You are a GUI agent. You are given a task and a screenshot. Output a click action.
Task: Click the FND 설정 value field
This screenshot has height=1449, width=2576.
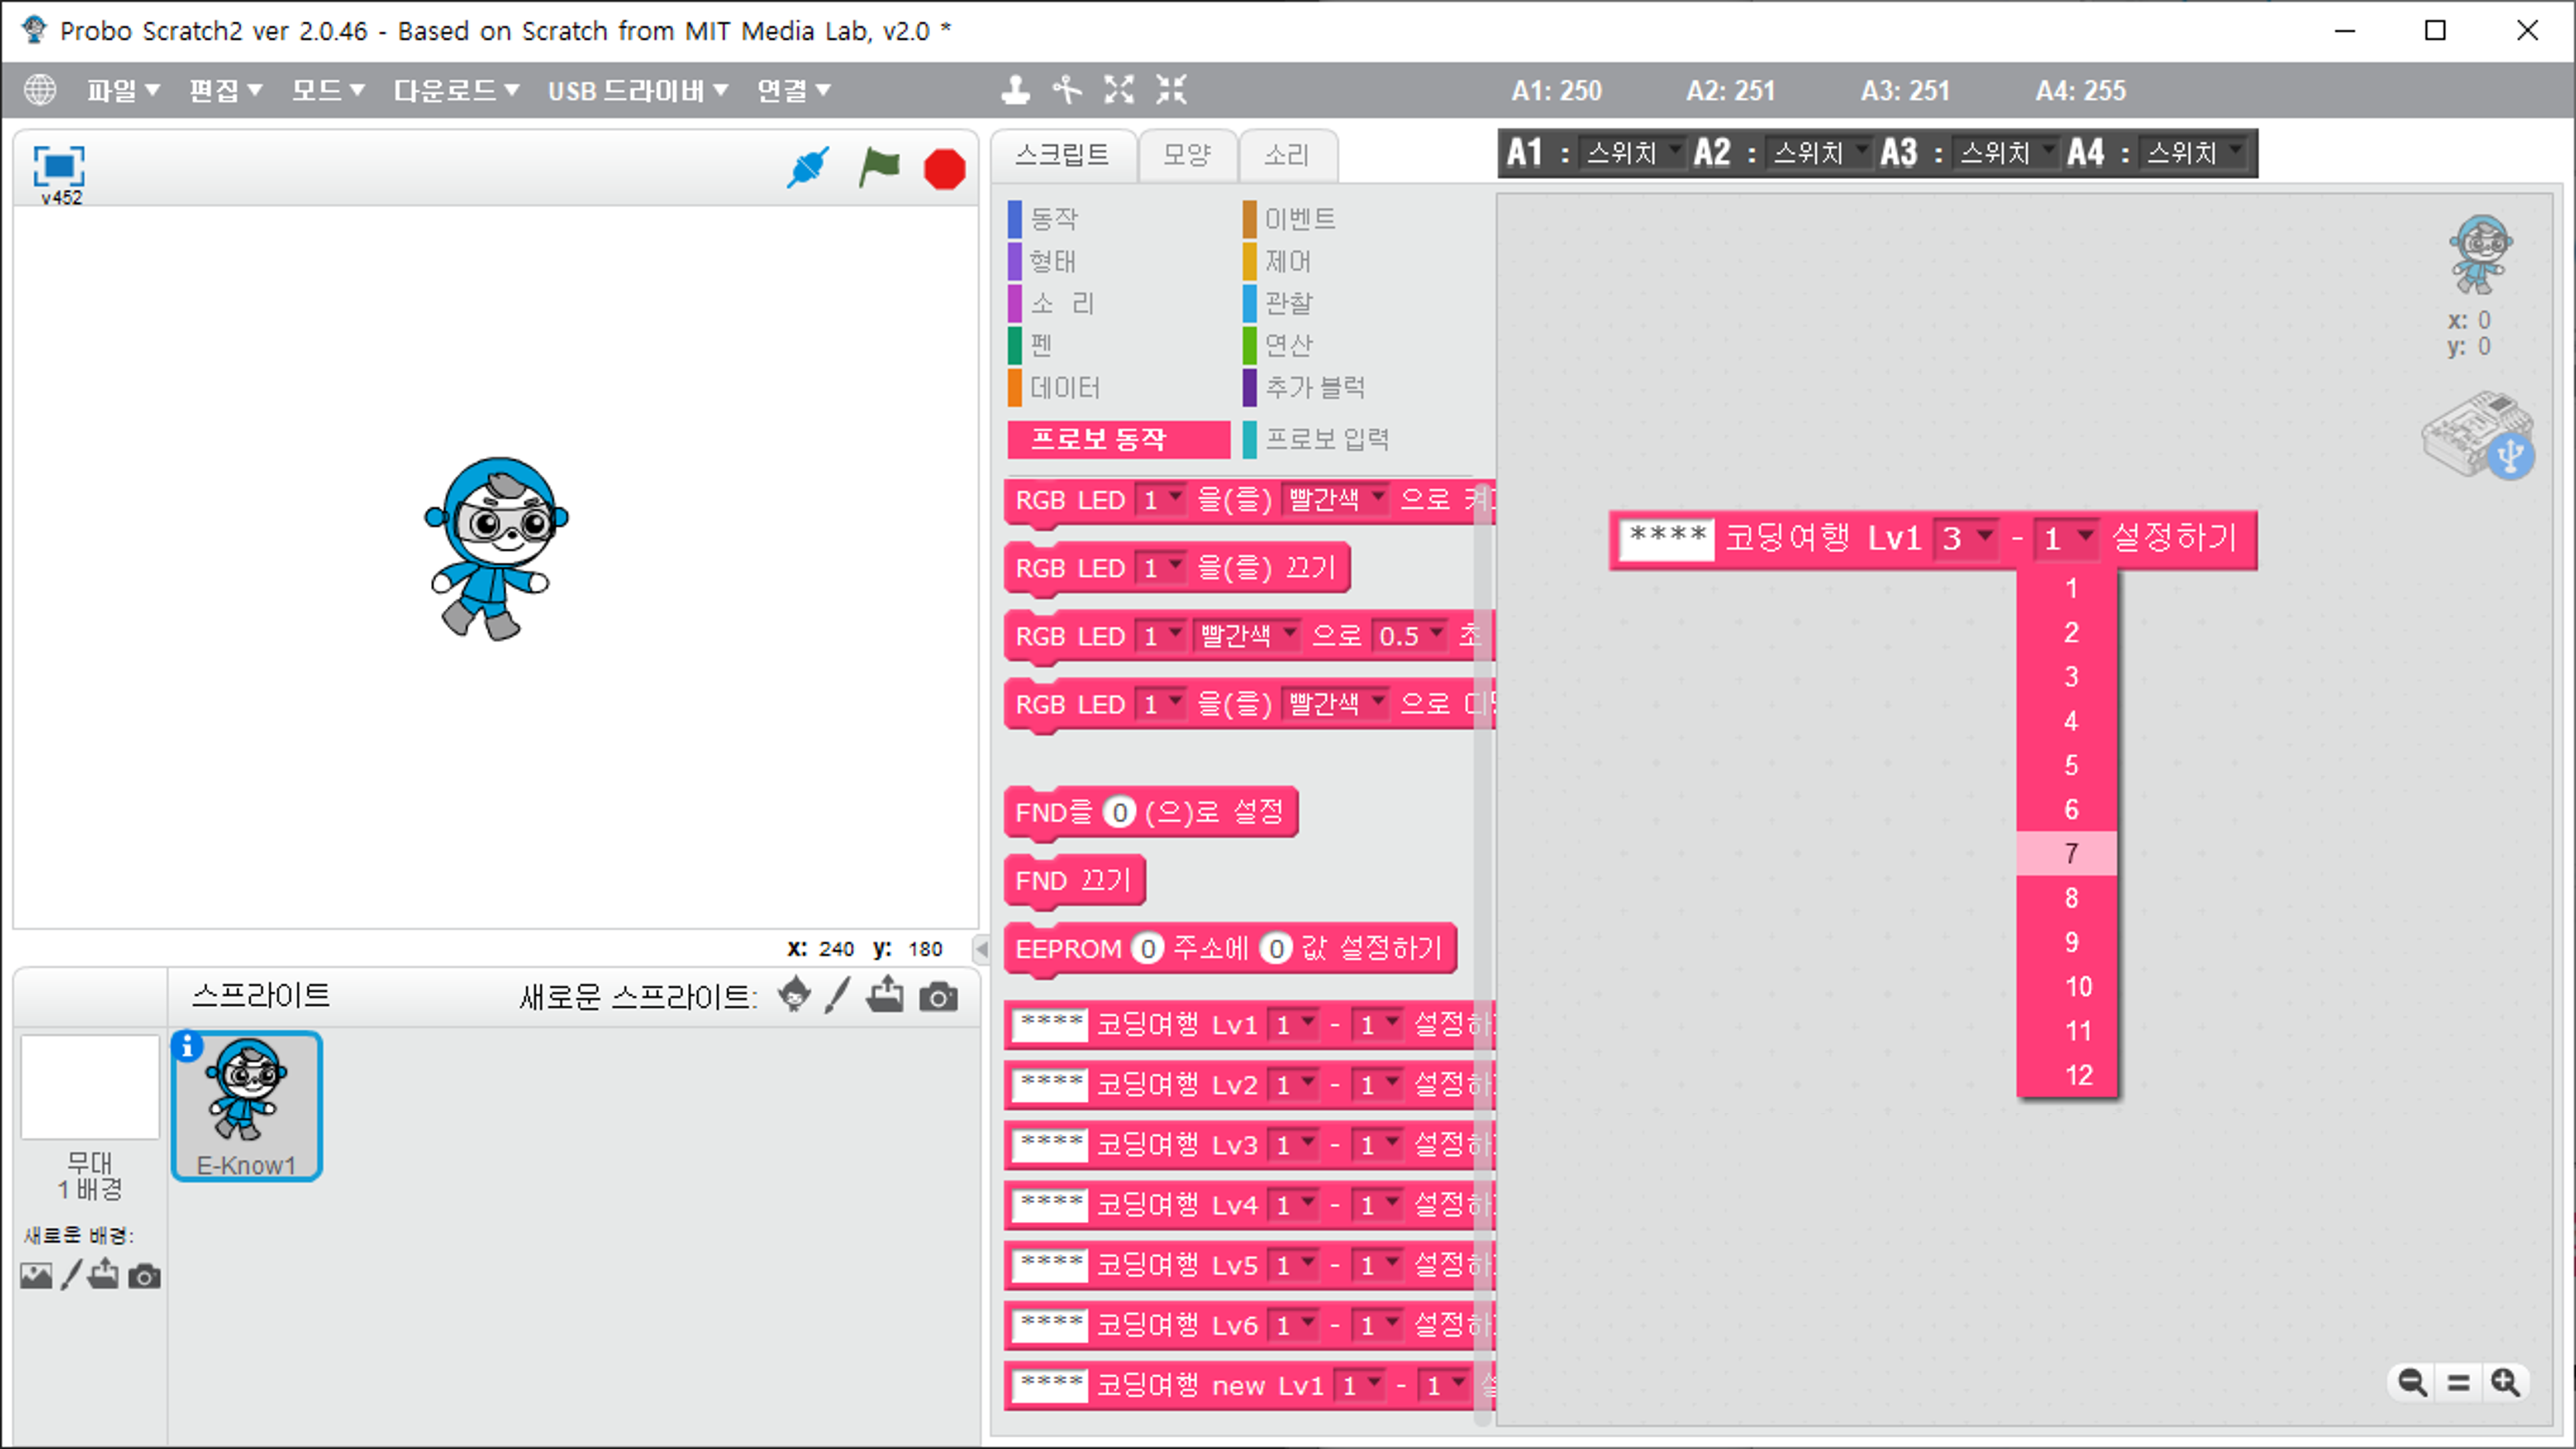[1119, 812]
